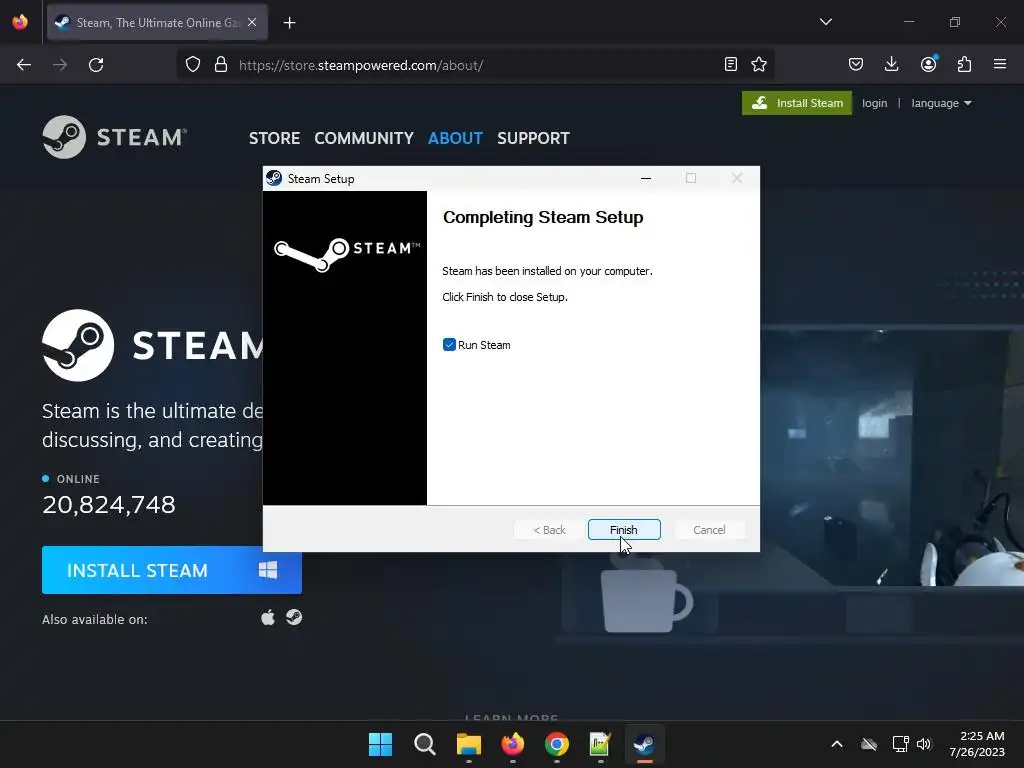Screen dimensions: 1024x768
Task: Click the Steam logo in page header
Action: coord(115,137)
